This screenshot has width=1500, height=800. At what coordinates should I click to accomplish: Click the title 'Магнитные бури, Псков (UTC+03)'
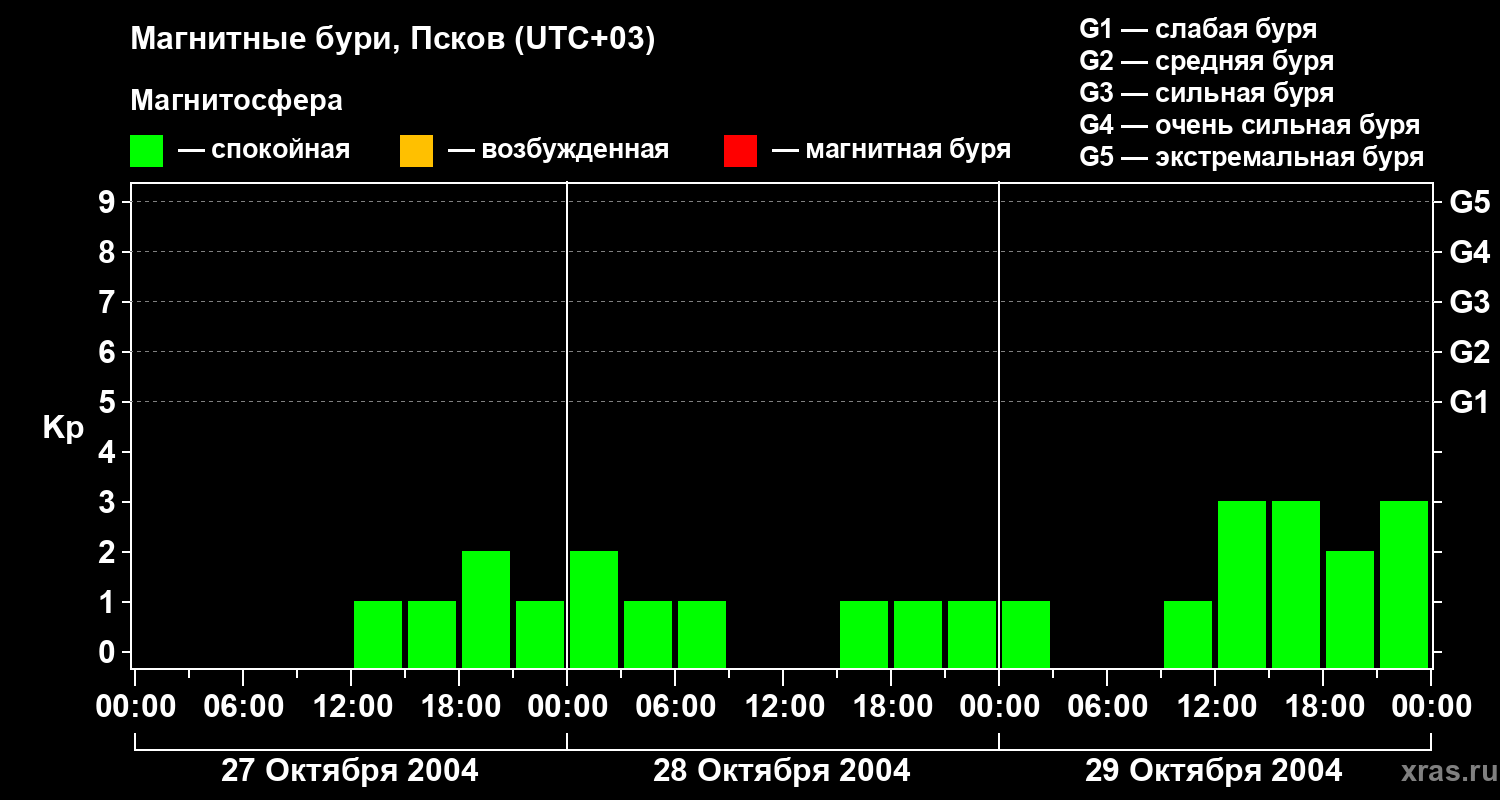(x=393, y=41)
